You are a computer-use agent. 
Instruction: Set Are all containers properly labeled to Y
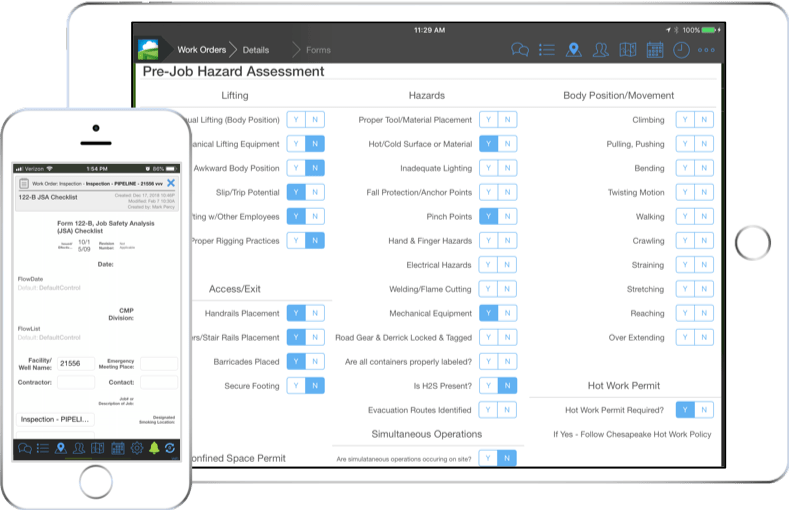tap(488, 362)
